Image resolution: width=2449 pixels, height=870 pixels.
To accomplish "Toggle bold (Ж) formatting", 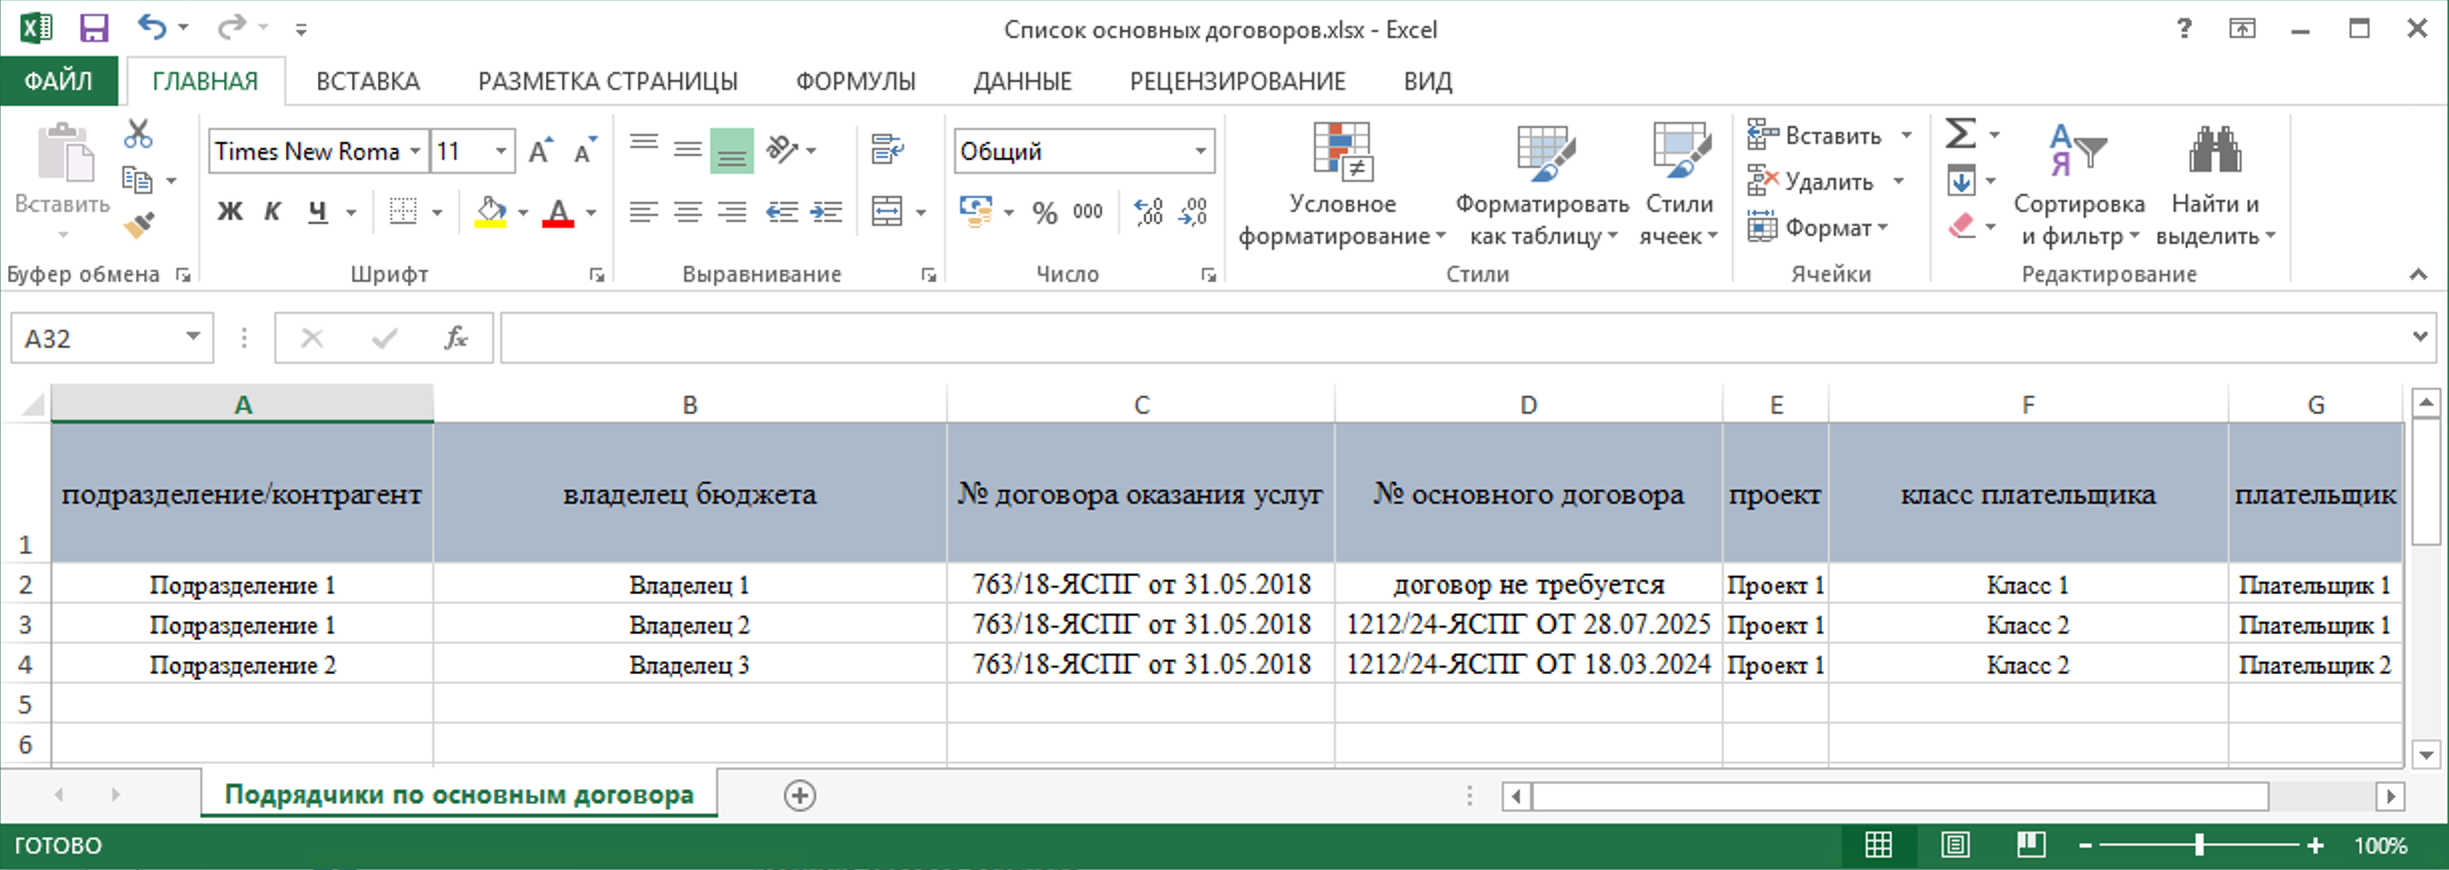I will pos(230,212).
